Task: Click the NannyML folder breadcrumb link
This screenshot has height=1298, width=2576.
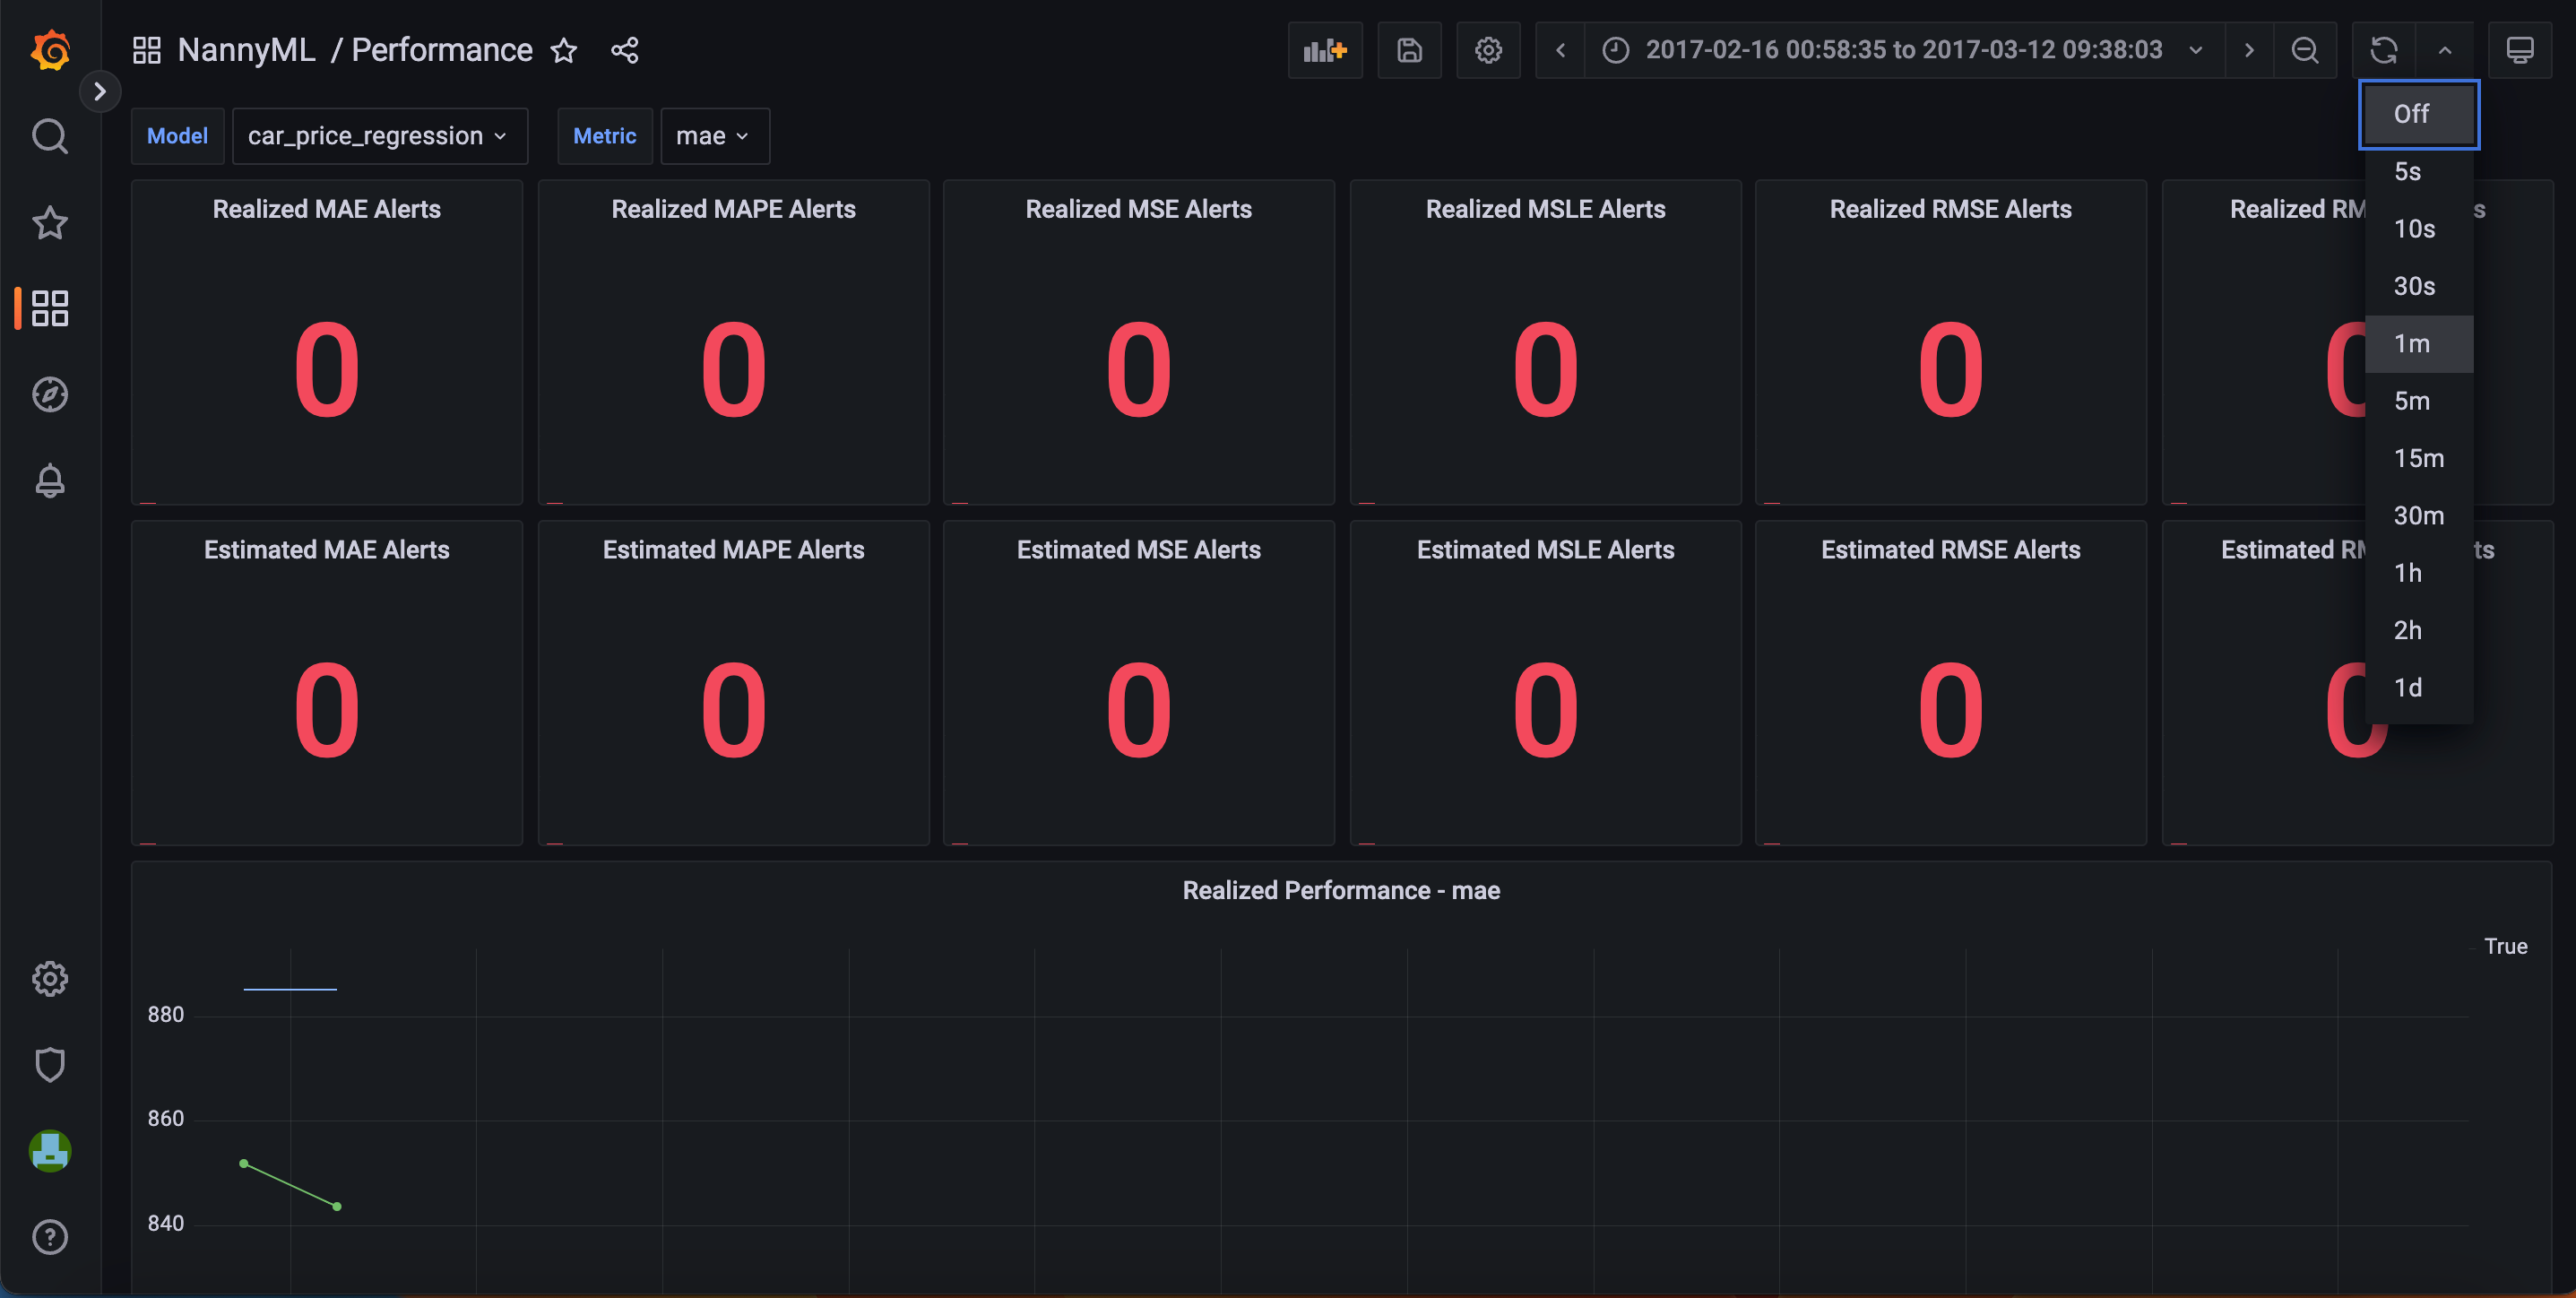Action: coord(246,50)
